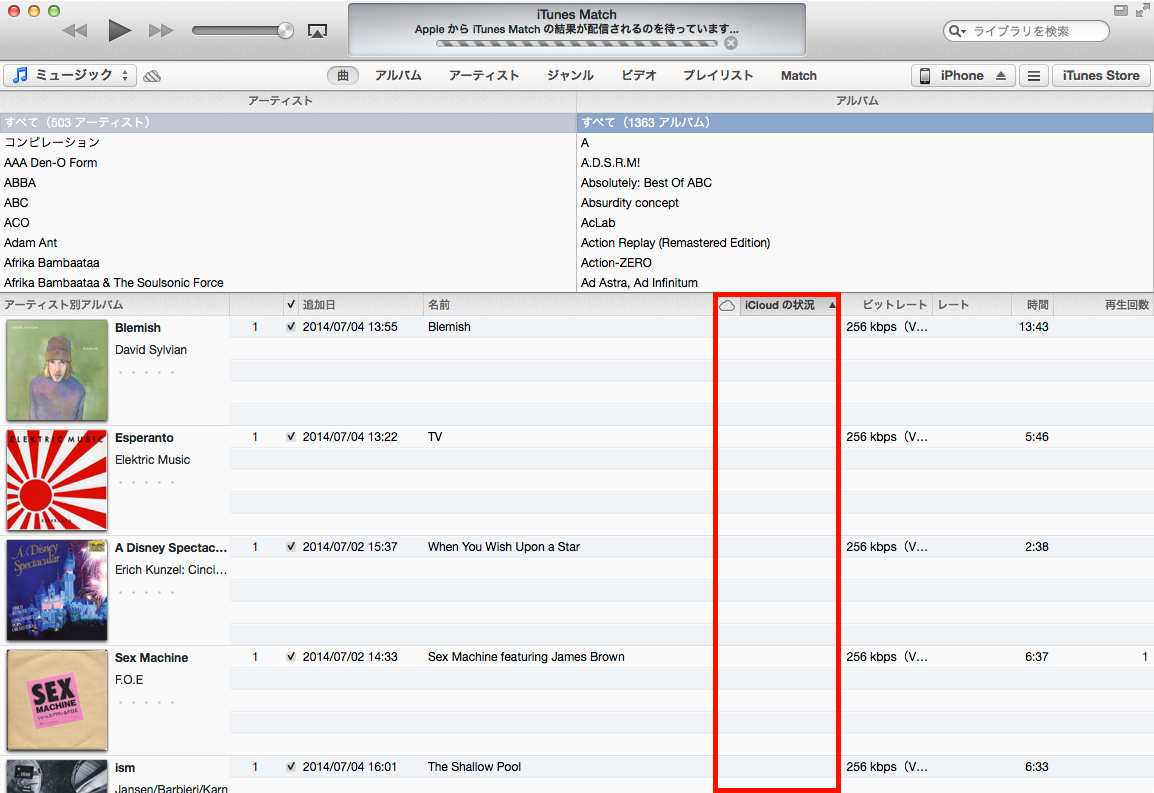
Task: Click the iCloud status cloud icon
Action: pos(152,76)
